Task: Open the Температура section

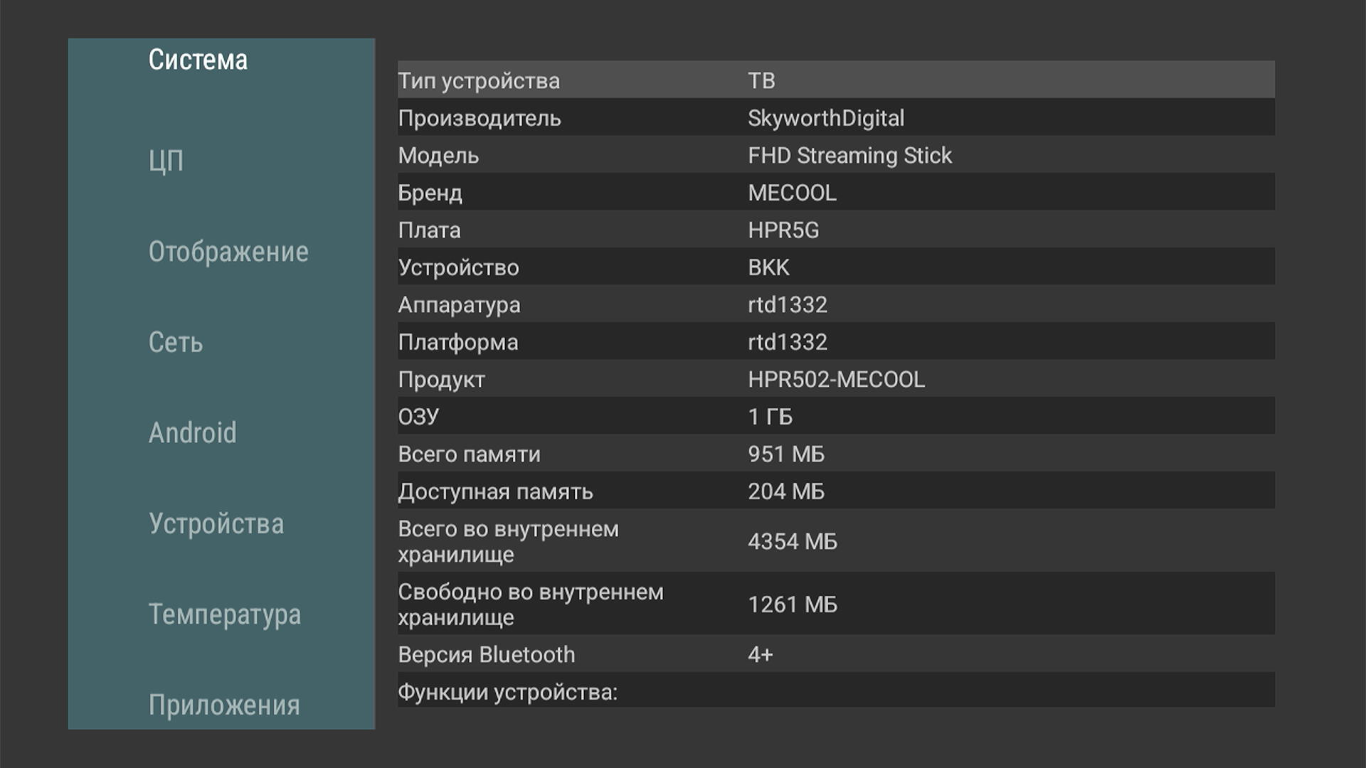Action: (x=225, y=614)
